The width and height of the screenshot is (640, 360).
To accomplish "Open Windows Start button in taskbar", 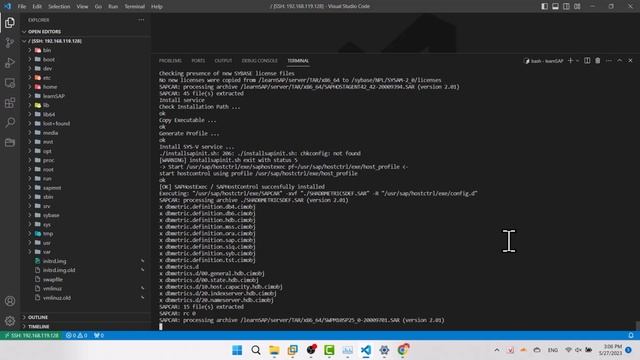I will coord(237,350).
